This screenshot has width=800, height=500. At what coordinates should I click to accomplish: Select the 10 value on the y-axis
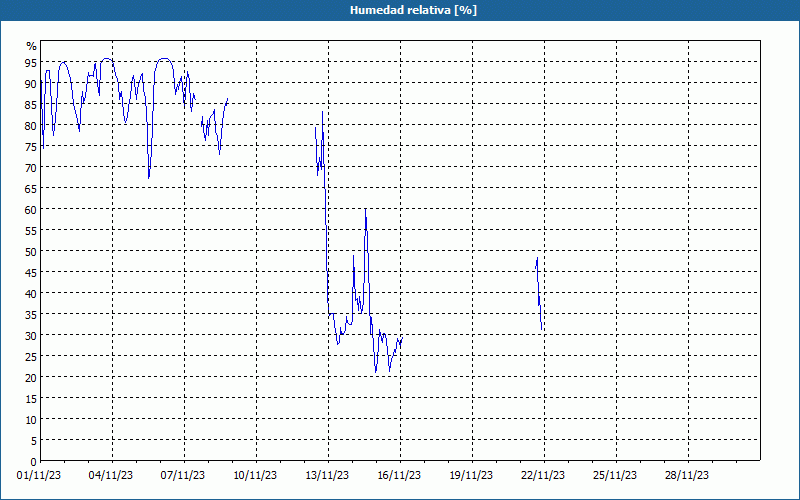[31, 419]
